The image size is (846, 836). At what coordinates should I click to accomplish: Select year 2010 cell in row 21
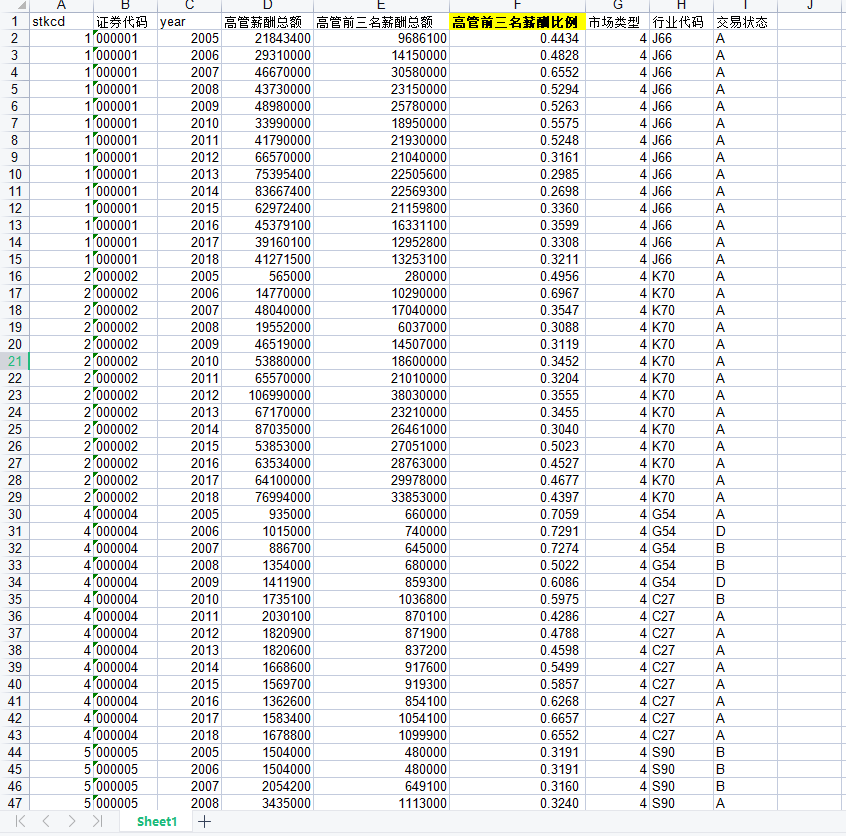click(x=189, y=361)
